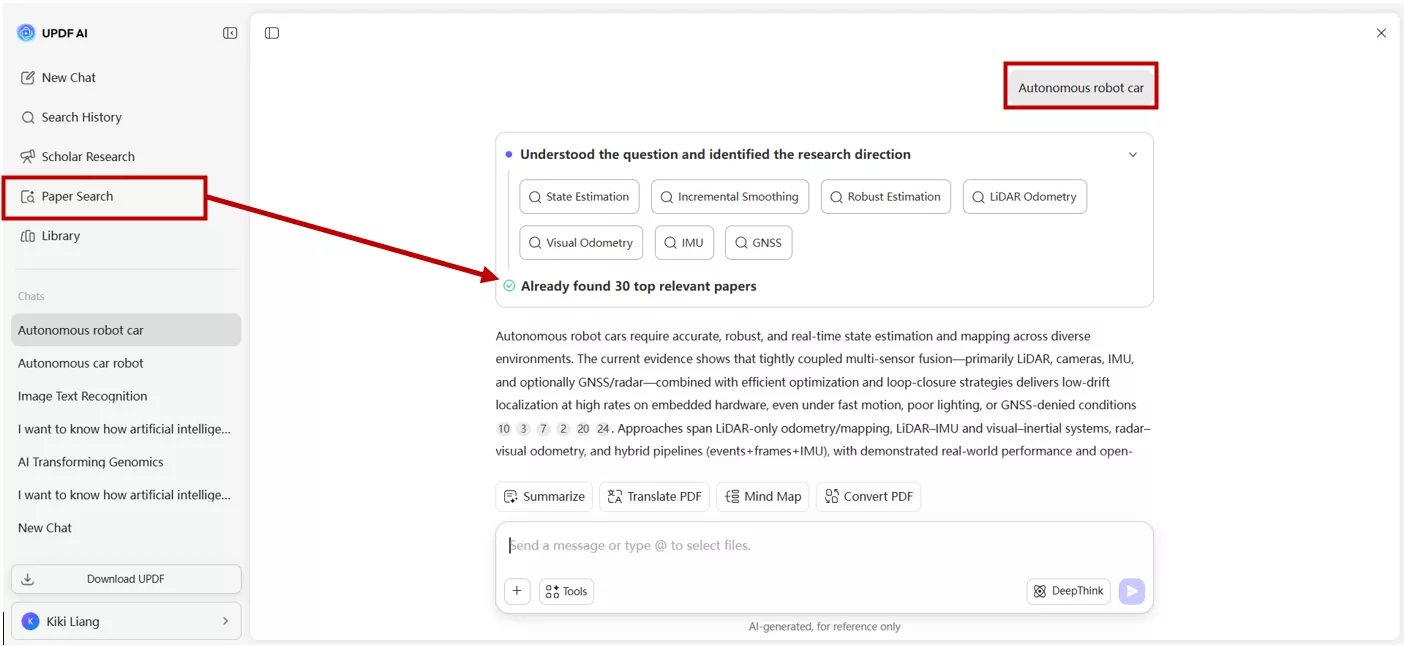Open the Image Text Recognition chat
This screenshot has height=646, width=1404.
pos(82,396)
